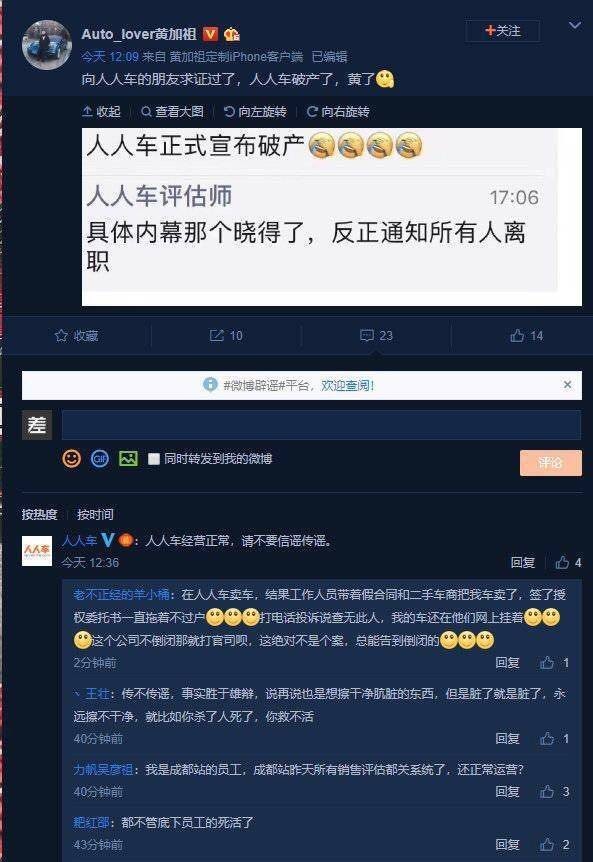
Task: Follow the author with +关注 button
Action: (503, 31)
